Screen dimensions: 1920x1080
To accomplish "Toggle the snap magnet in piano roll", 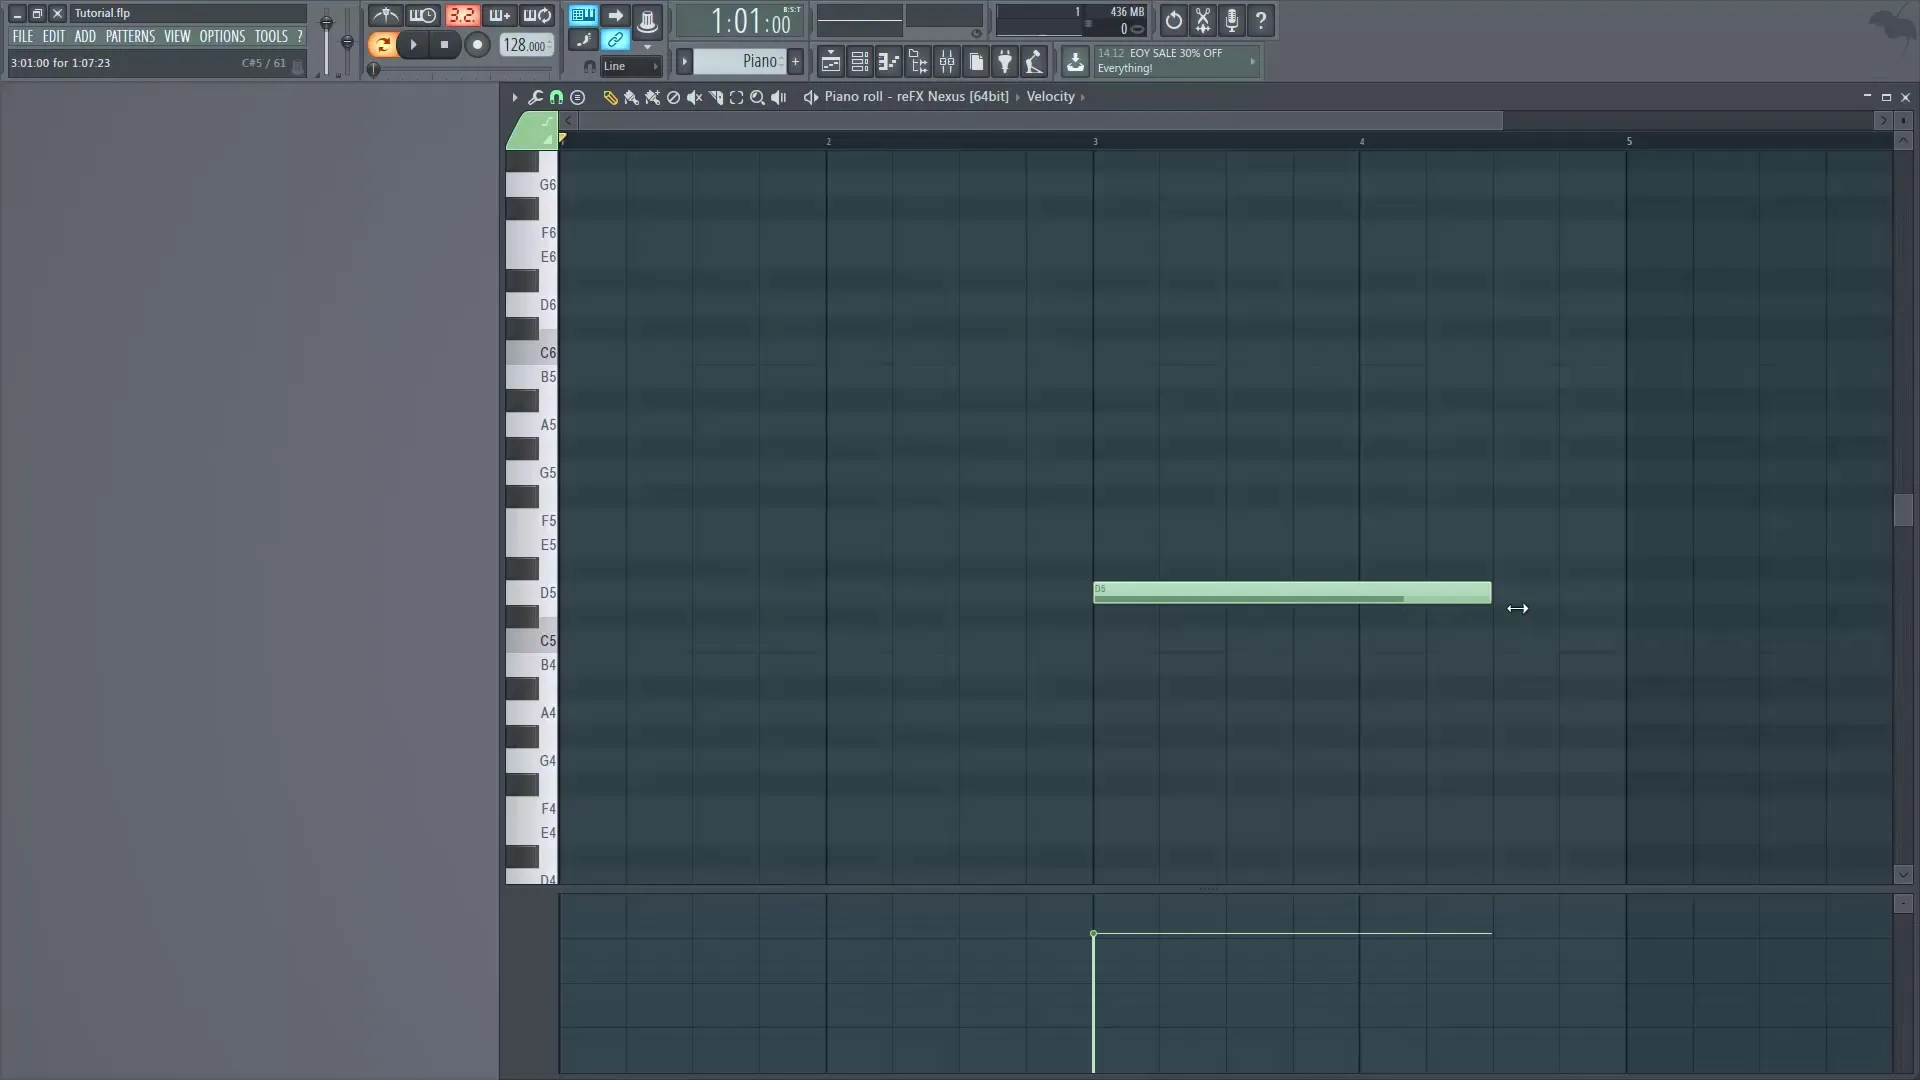I will [556, 97].
